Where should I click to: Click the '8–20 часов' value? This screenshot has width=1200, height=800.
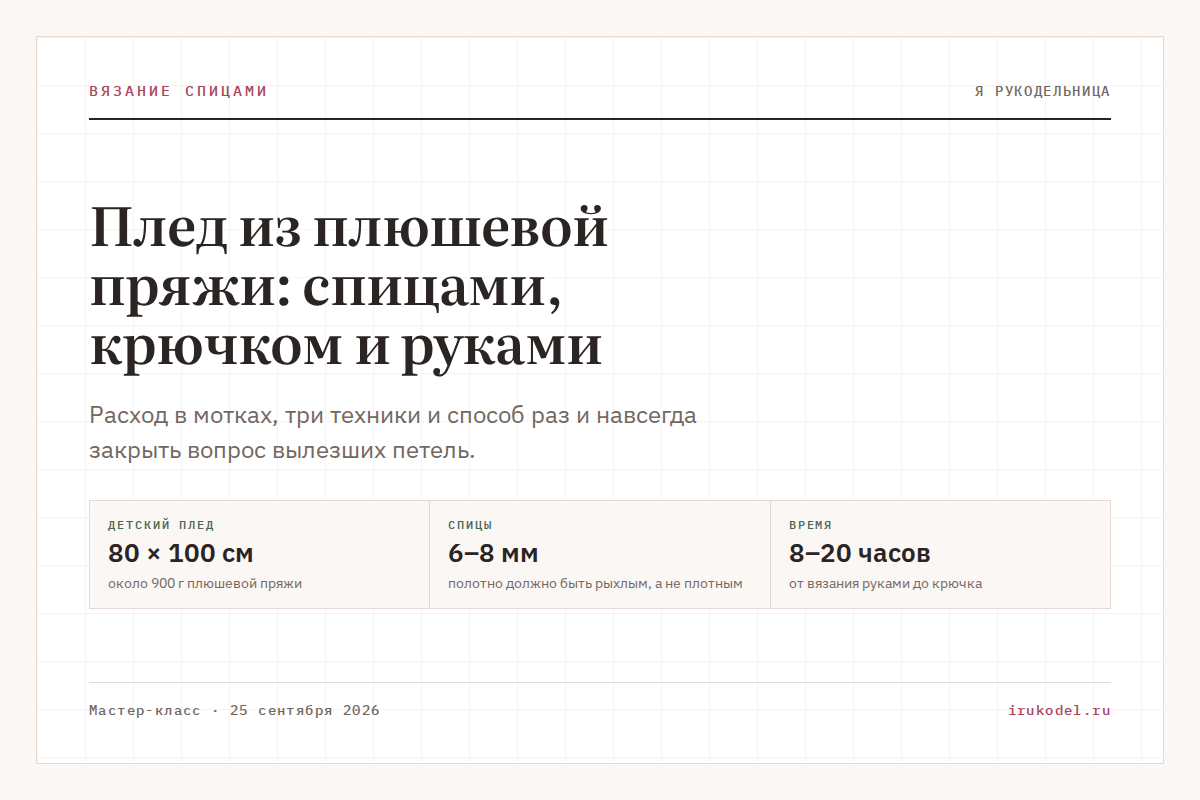point(860,553)
